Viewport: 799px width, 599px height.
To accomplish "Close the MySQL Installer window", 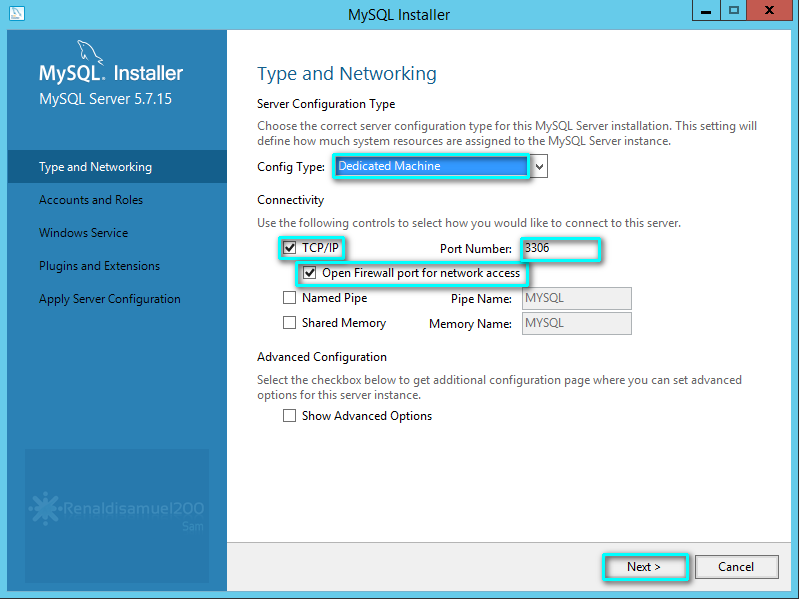I will [x=769, y=11].
